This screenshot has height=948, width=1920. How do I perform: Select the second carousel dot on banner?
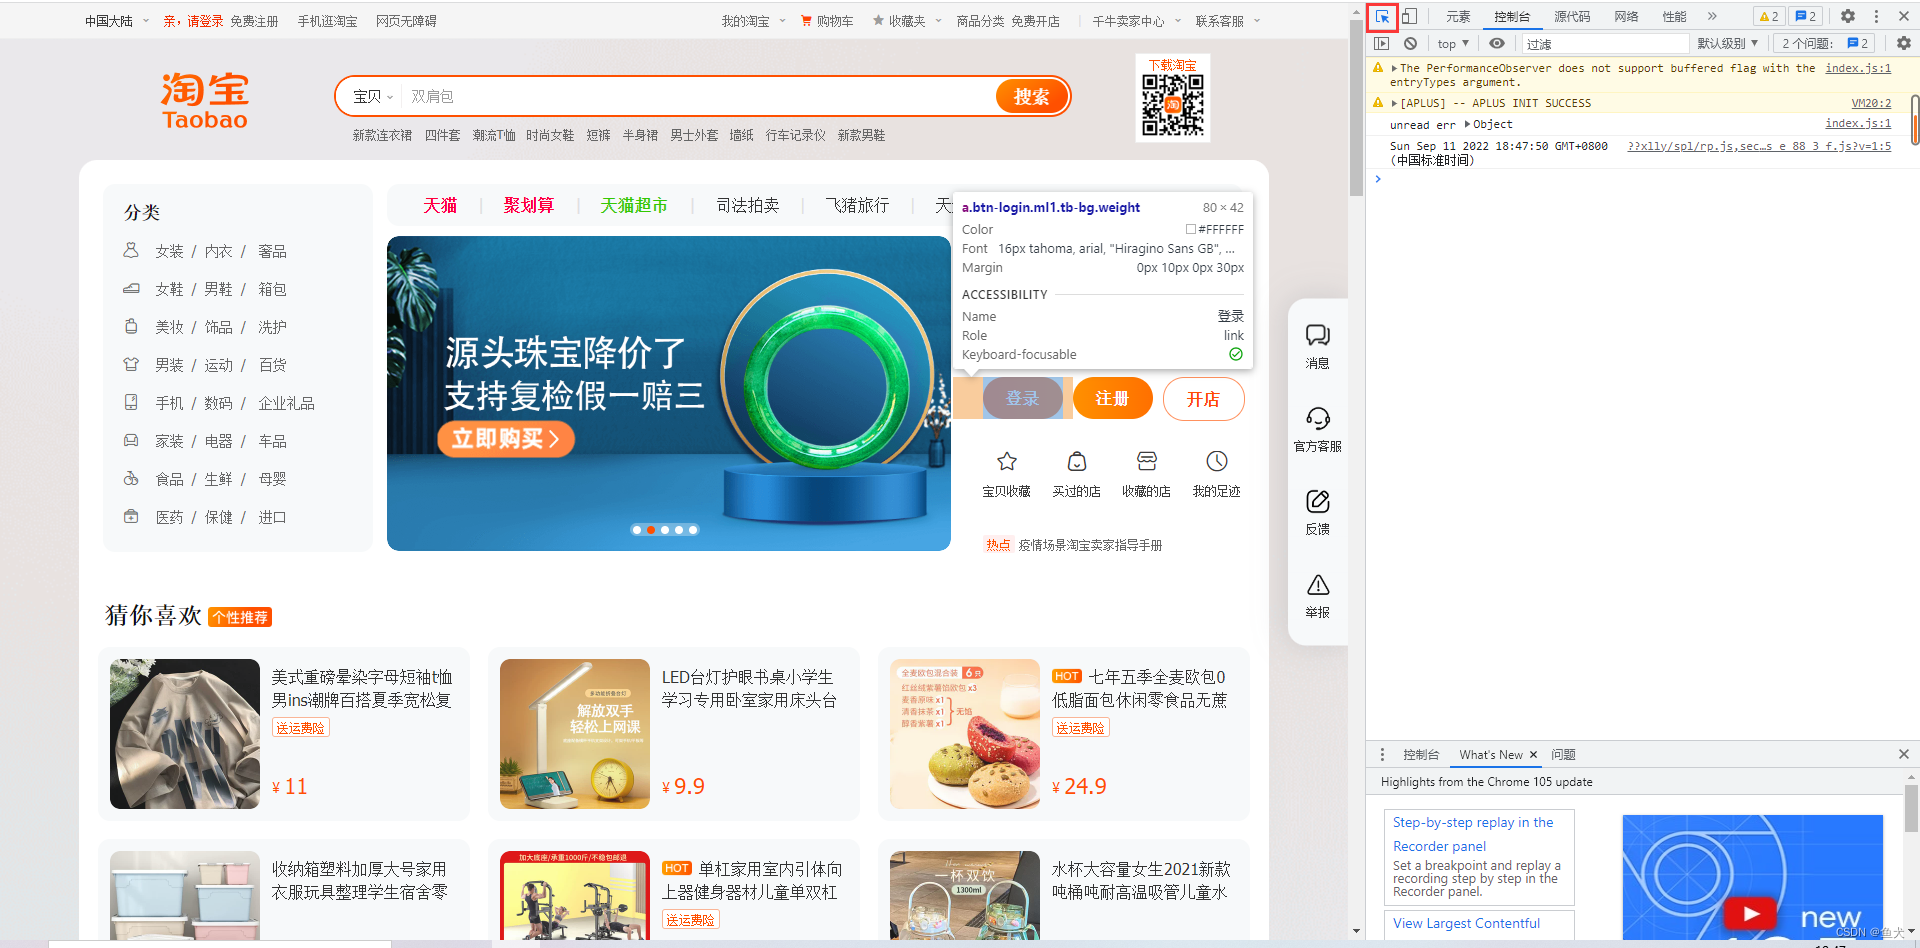click(651, 530)
